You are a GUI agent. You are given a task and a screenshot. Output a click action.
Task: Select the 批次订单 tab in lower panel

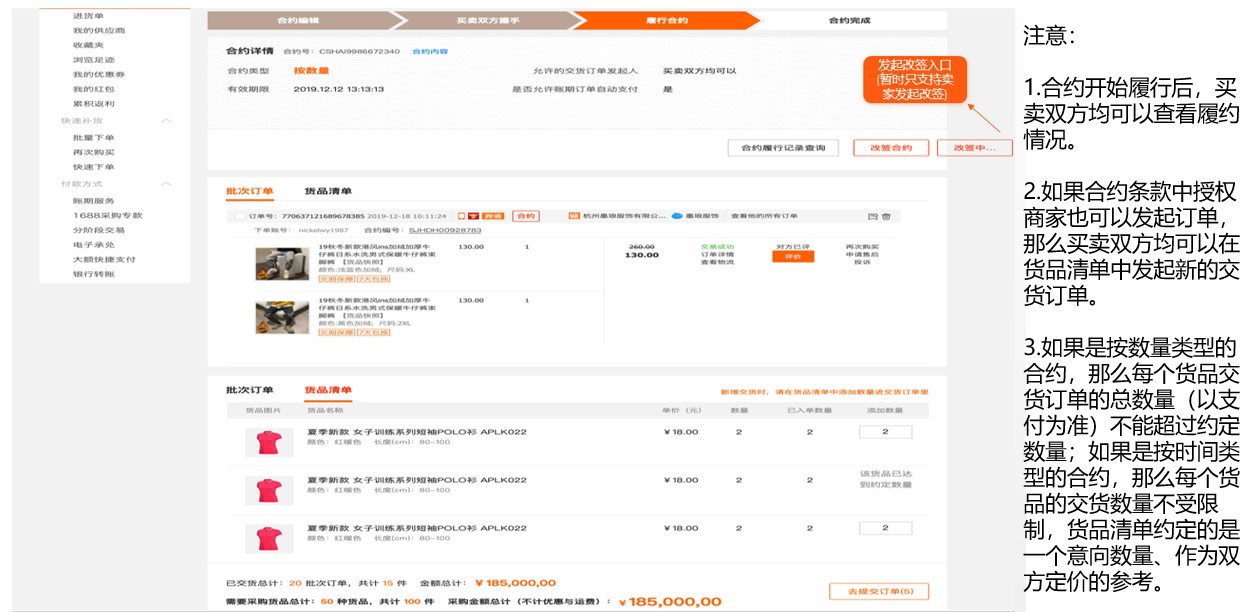click(x=249, y=390)
